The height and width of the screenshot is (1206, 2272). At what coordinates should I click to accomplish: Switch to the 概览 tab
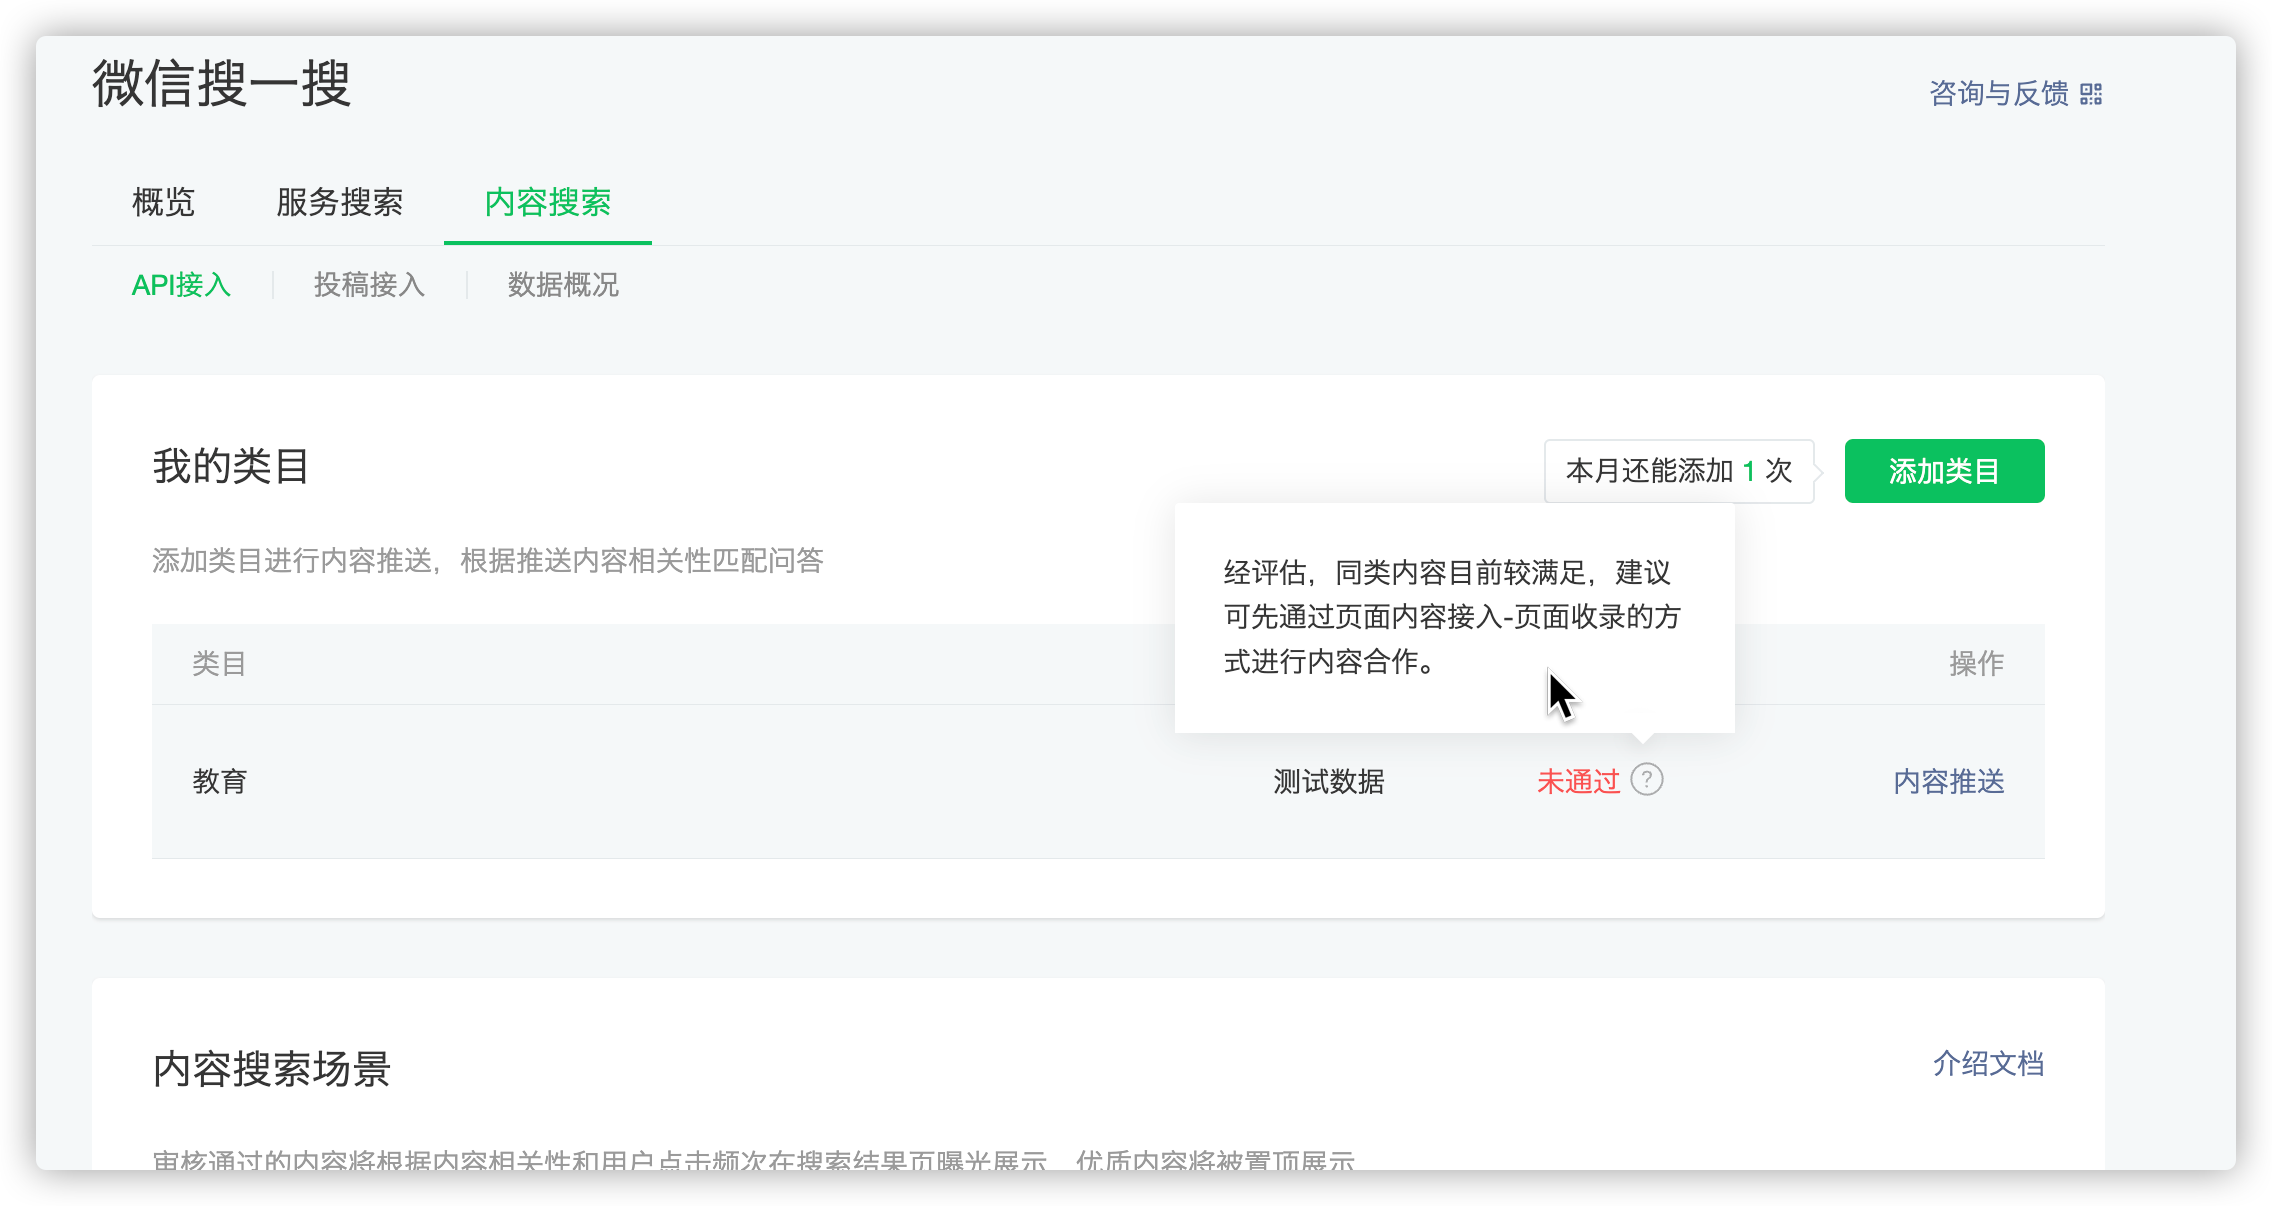pyautogui.click(x=163, y=202)
